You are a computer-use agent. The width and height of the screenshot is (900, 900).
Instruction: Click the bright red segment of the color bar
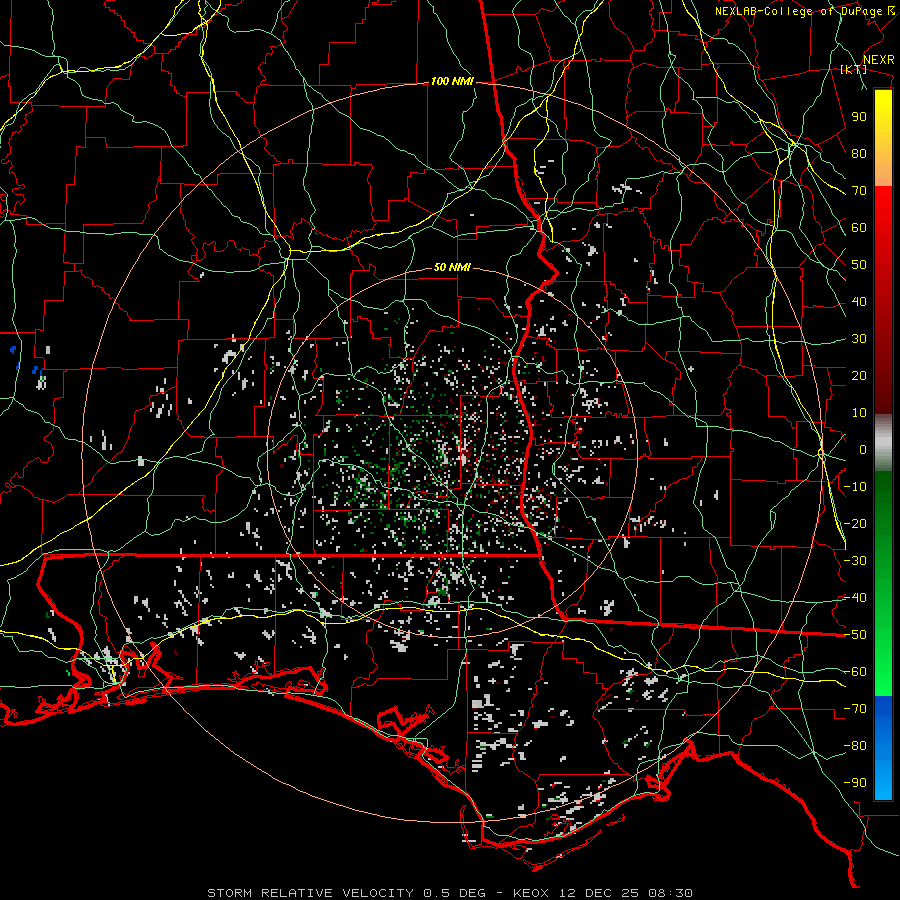(883, 207)
